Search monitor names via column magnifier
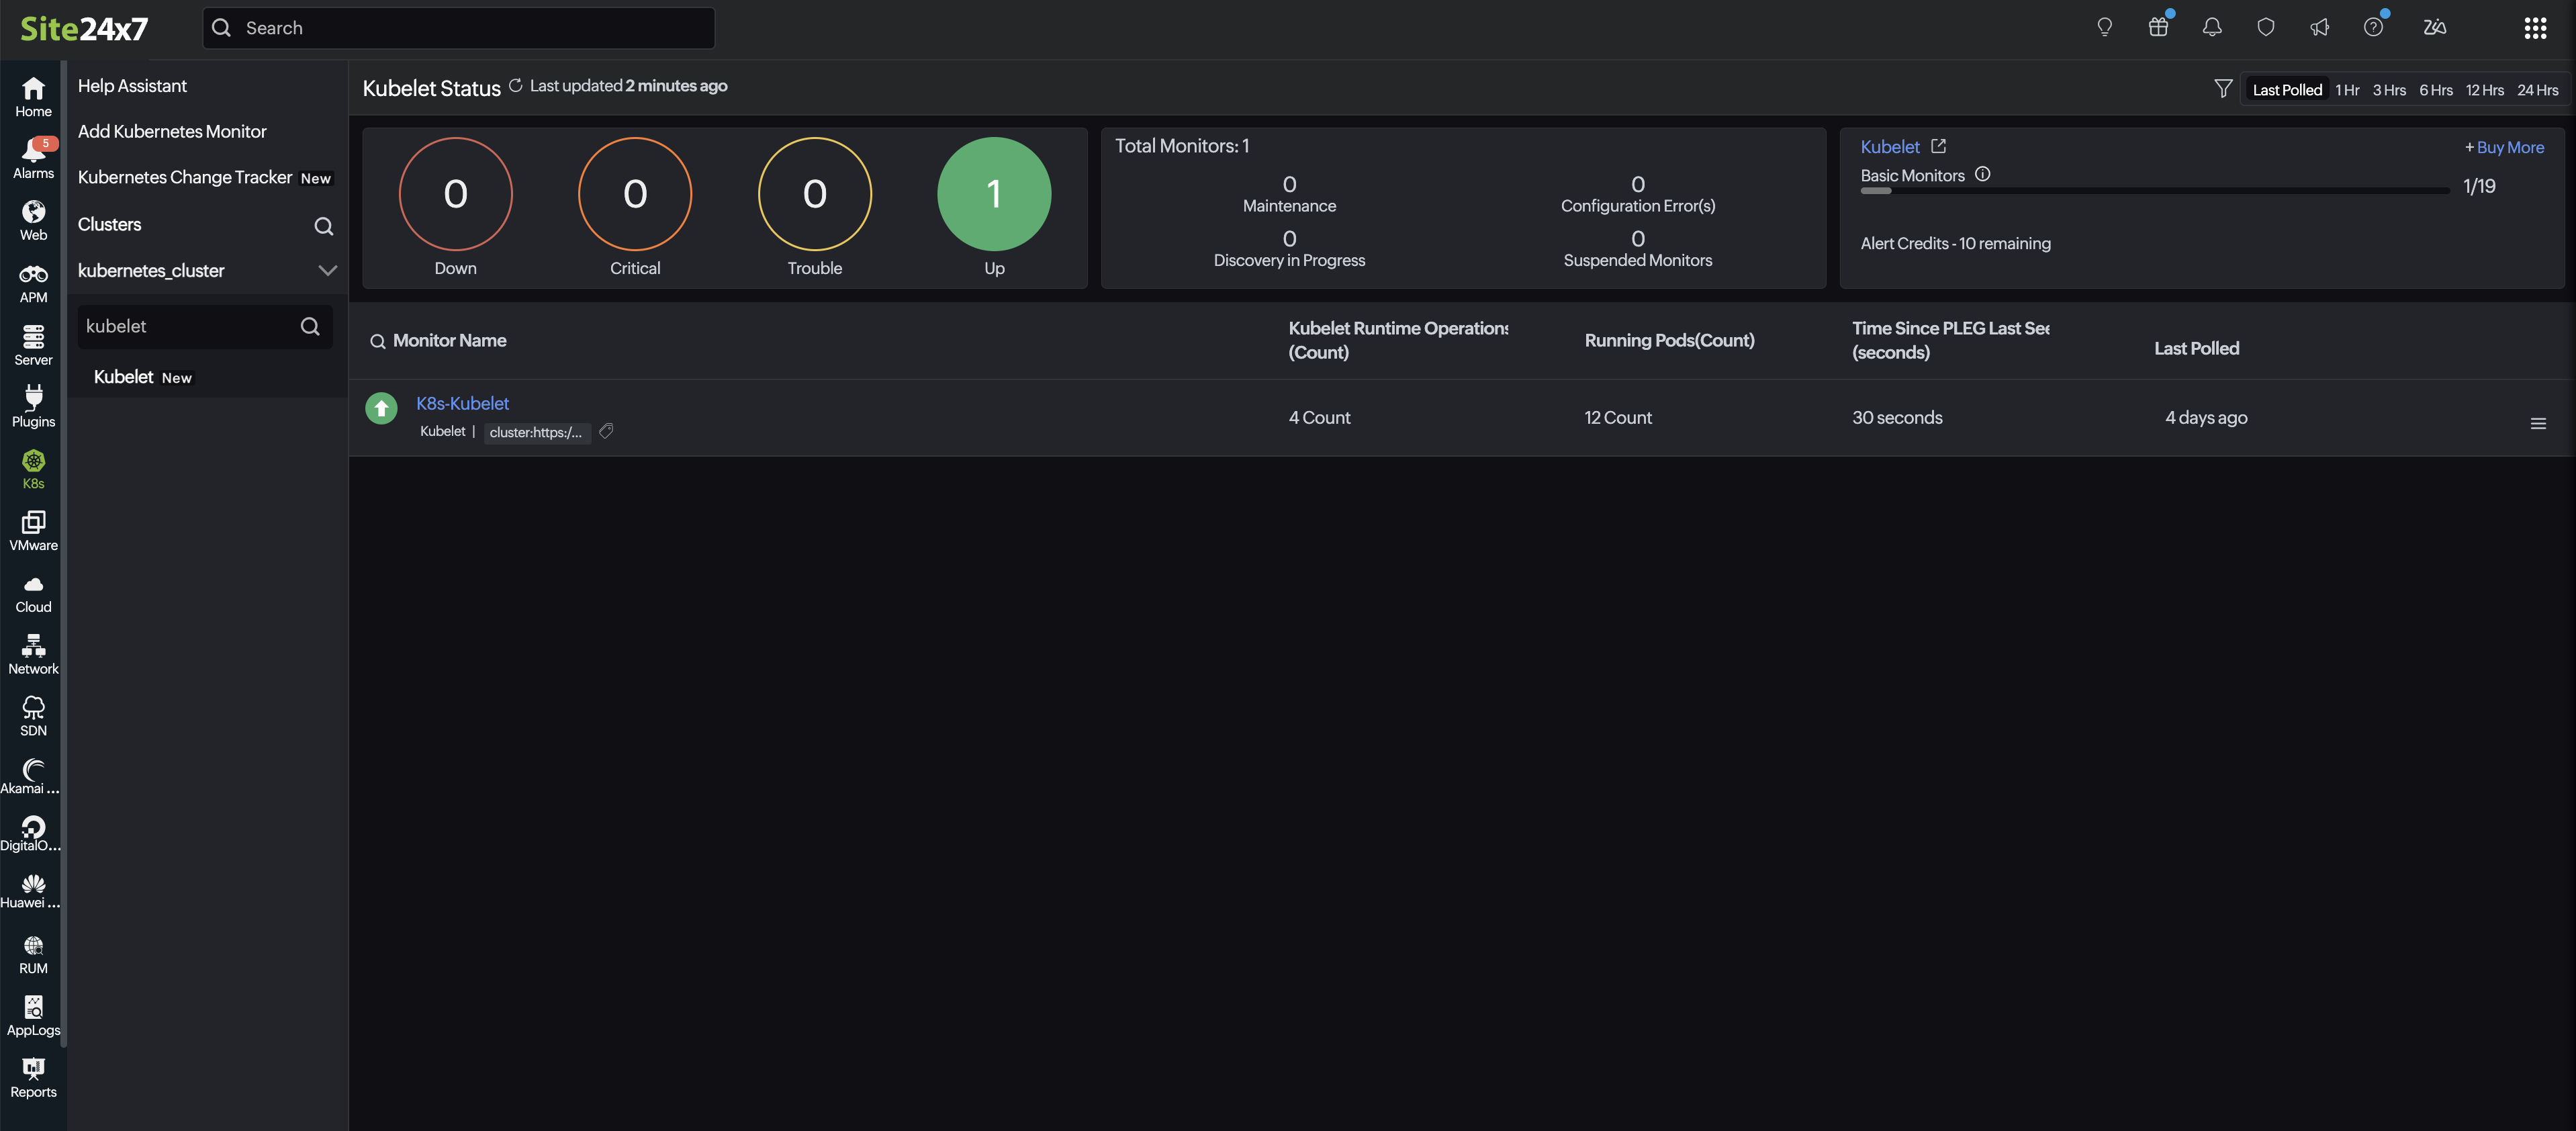Image resolution: width=2576 pixels, height=1131 pixels. 377,342
